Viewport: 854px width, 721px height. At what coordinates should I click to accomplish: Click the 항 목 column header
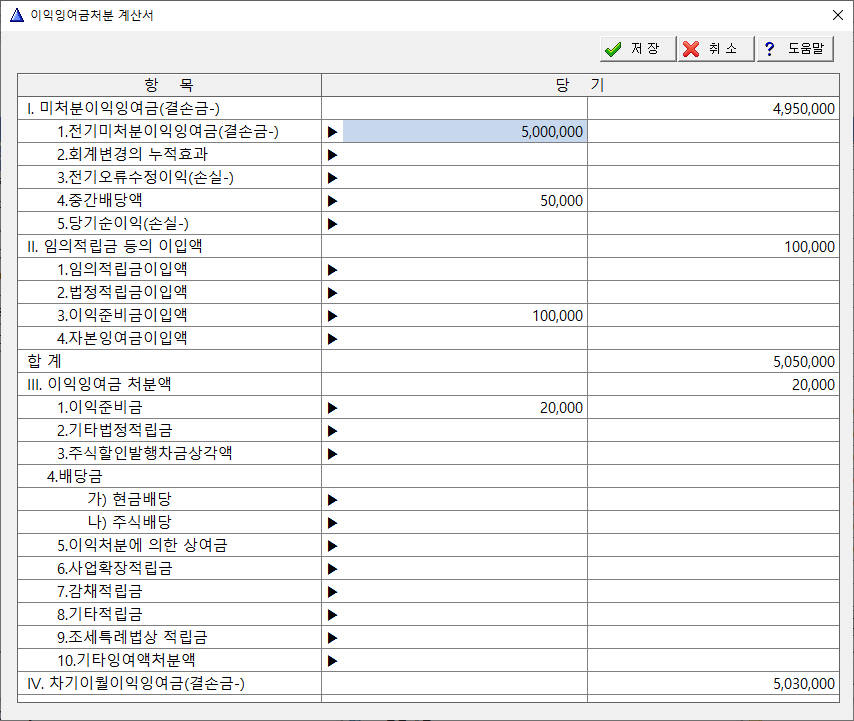click(x=169, y=85)
